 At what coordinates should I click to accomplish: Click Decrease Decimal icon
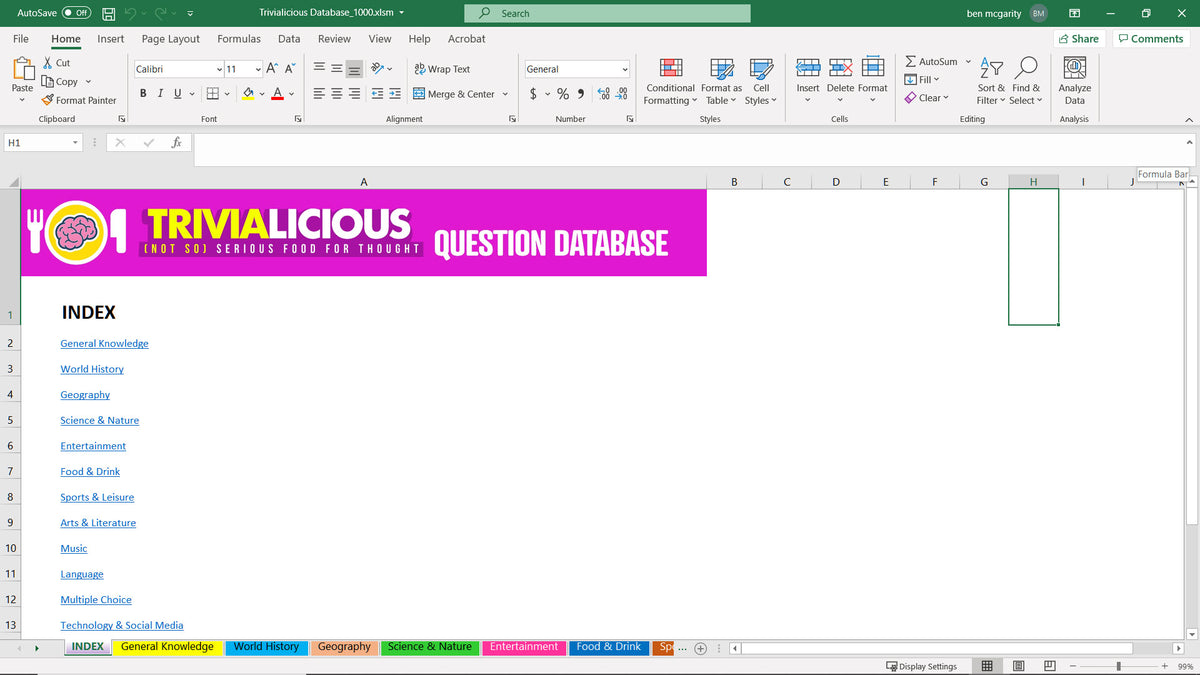coord(621,93)
